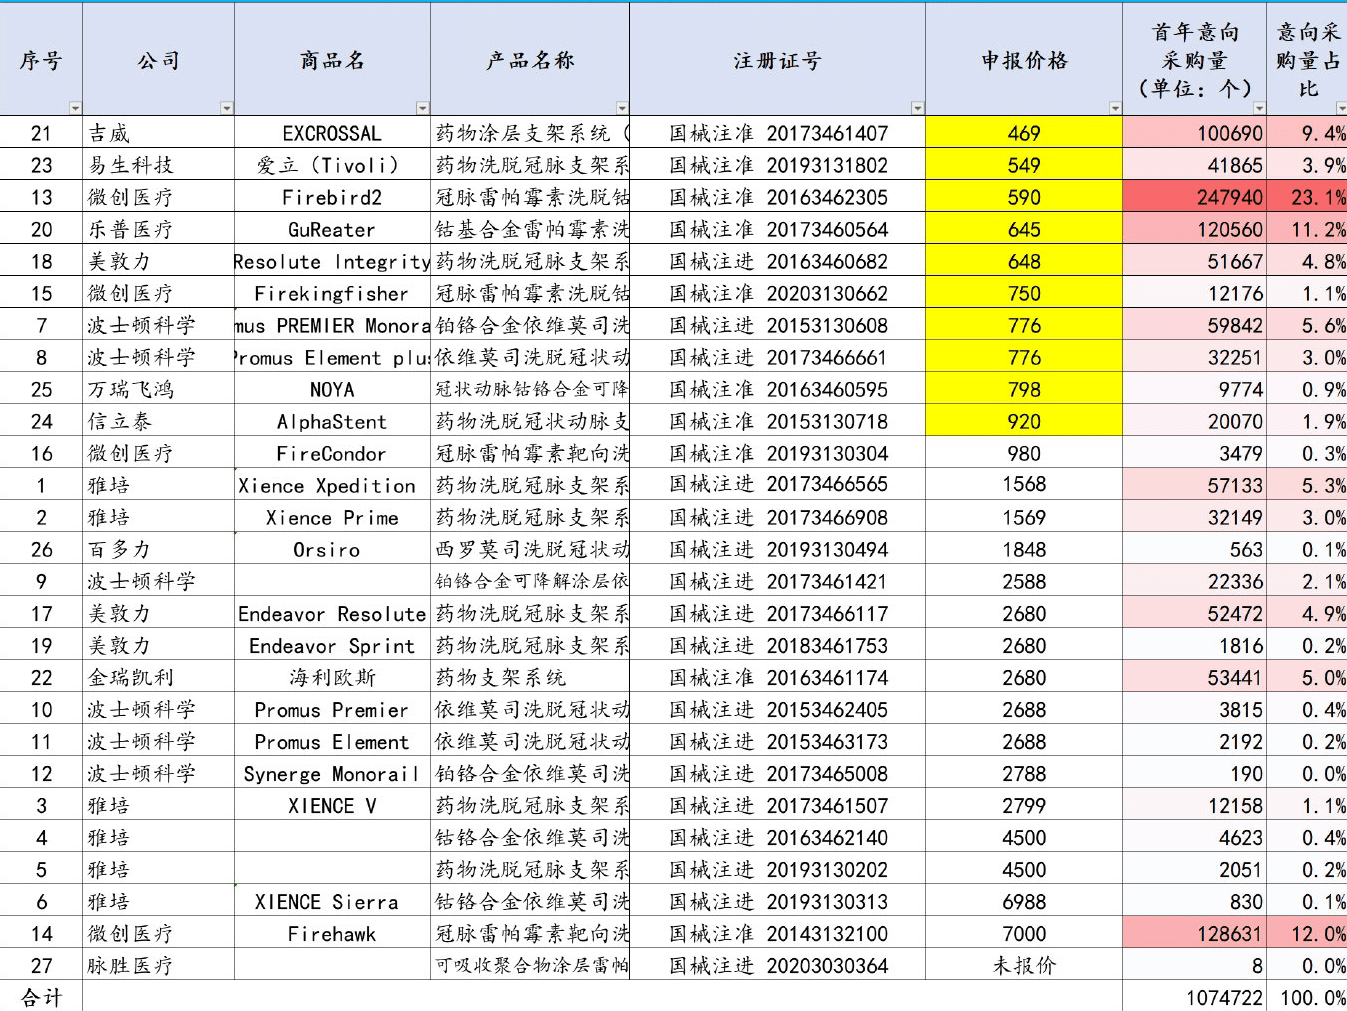Select the yellow price cell 750
Screen dimensions: 1347x1011
click(x=1024, y=293)
